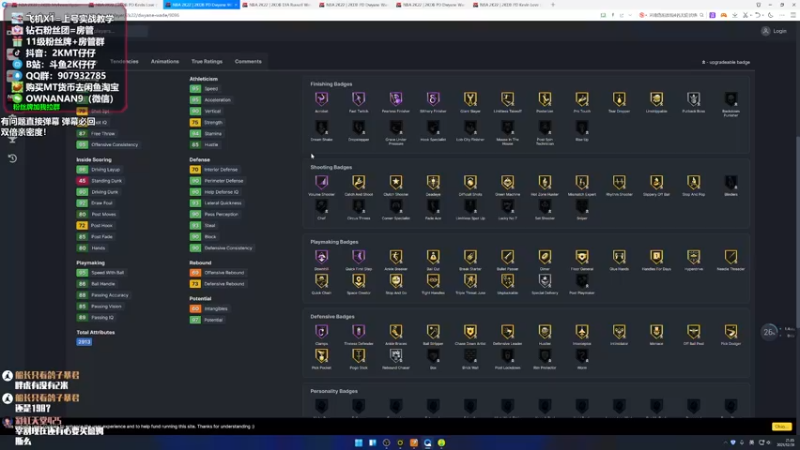This screenshot has width=800, height=450.
Task: Click the Rebound Chaser silver badge
Action: coord(396,355)
